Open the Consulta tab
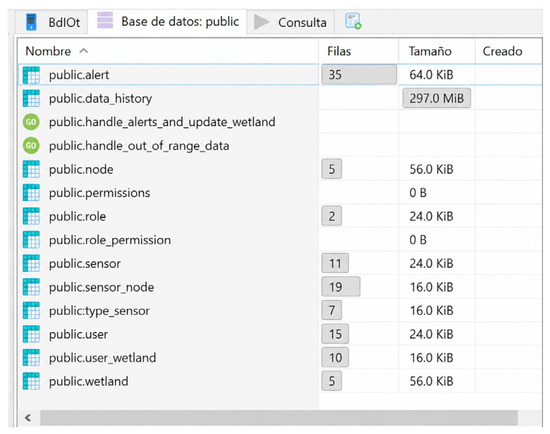Screen dimensions: 550x434 coord(291,22)
